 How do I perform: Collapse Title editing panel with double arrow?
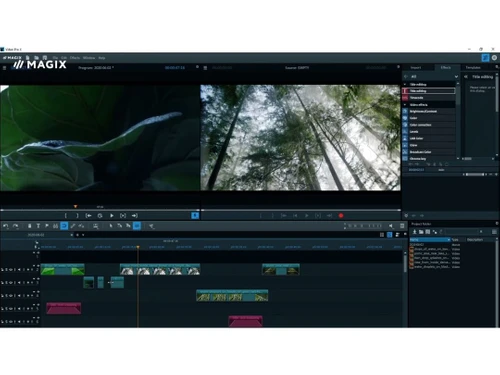(466, 77)
